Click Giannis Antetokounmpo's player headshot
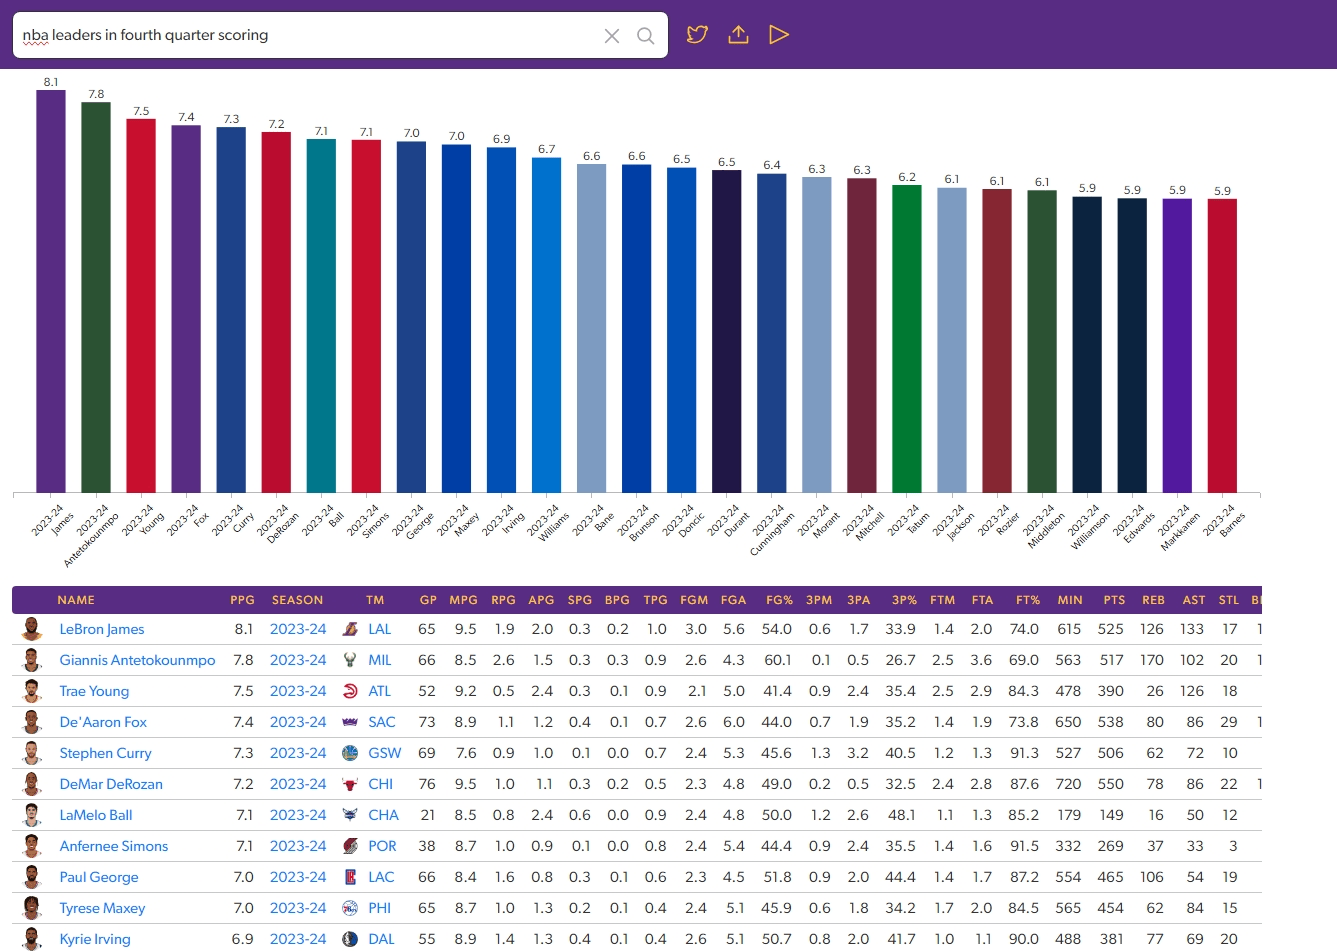1337x951 pixels. 32,660
